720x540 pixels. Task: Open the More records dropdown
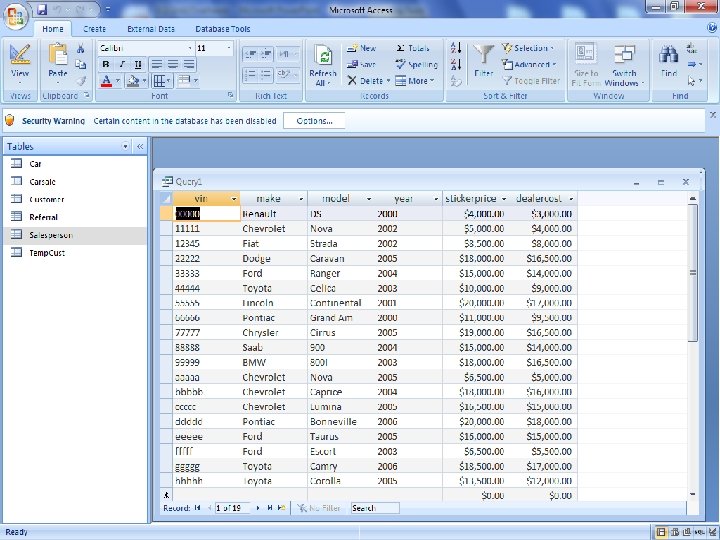[x=415, y=81]
